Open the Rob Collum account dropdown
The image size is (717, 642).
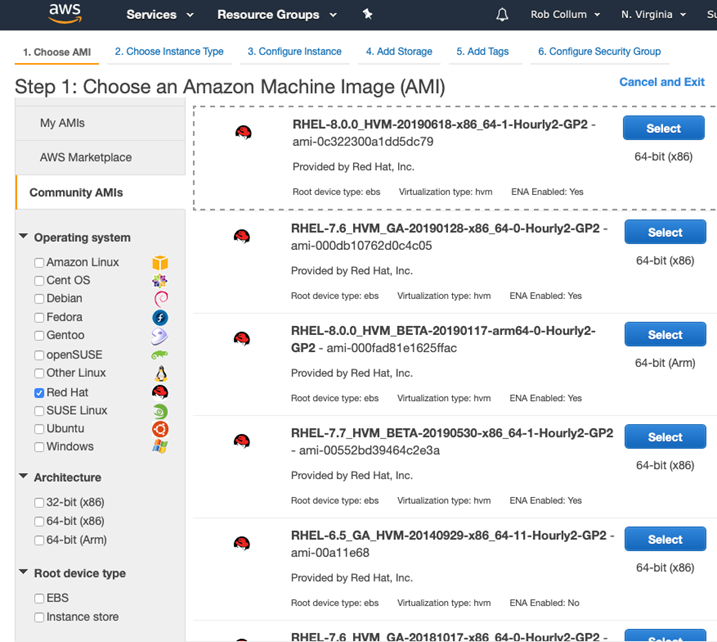tap(565, 15)
